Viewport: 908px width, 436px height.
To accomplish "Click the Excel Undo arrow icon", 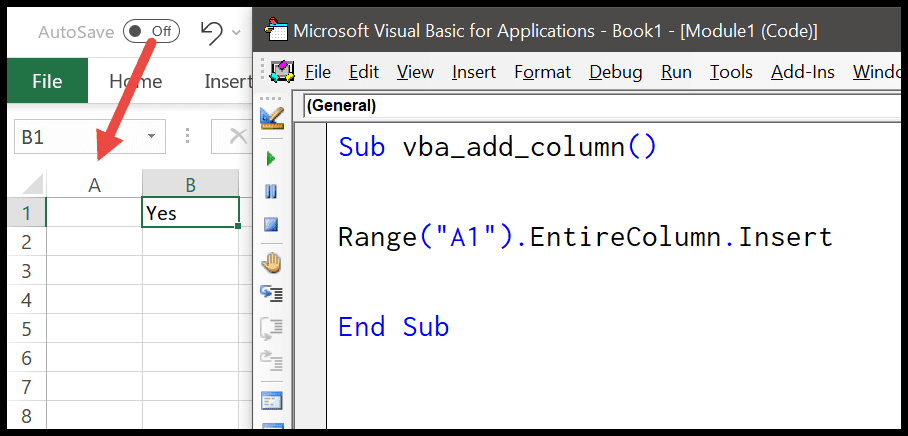I will click(211, 32).
